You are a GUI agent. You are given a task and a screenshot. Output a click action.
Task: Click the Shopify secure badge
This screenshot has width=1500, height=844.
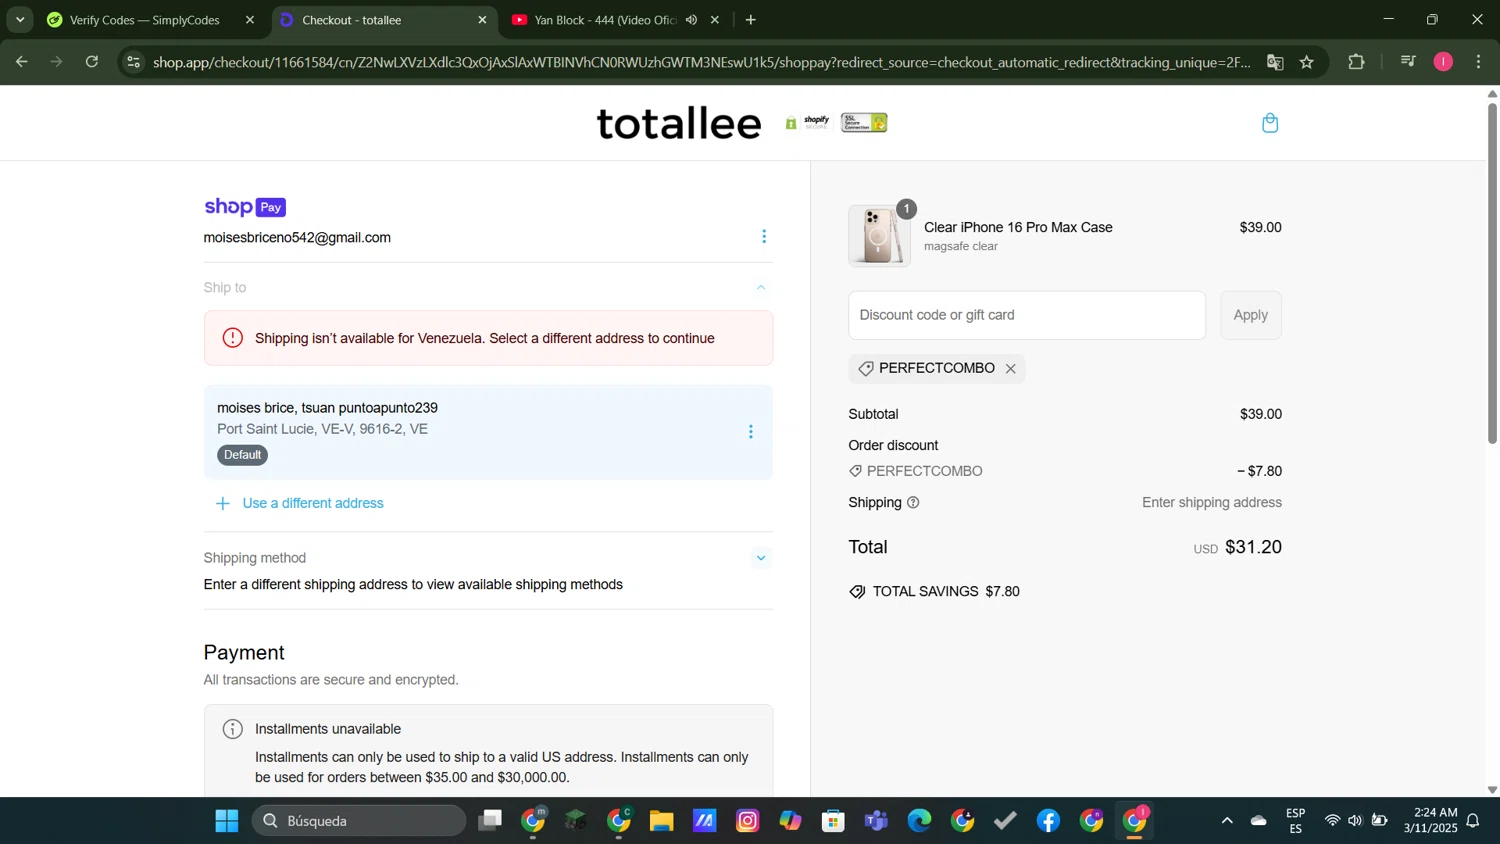click(808, 123)
